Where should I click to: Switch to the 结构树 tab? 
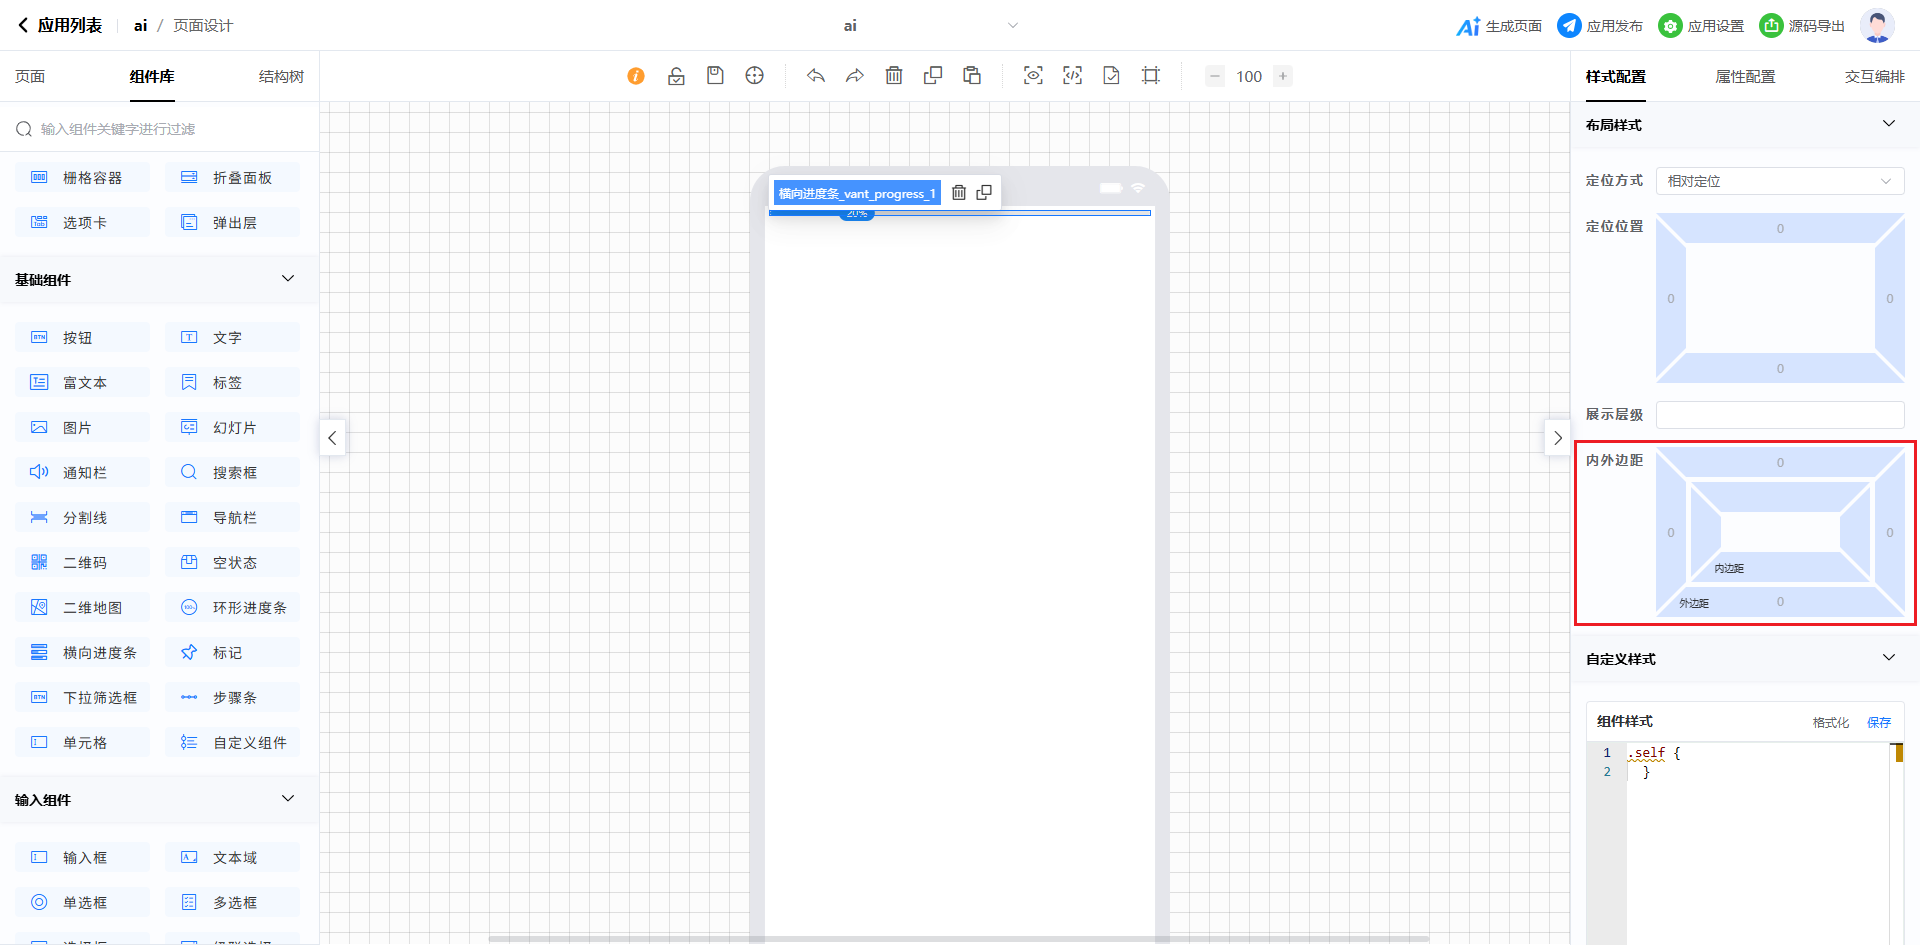[x=281, y=77]
